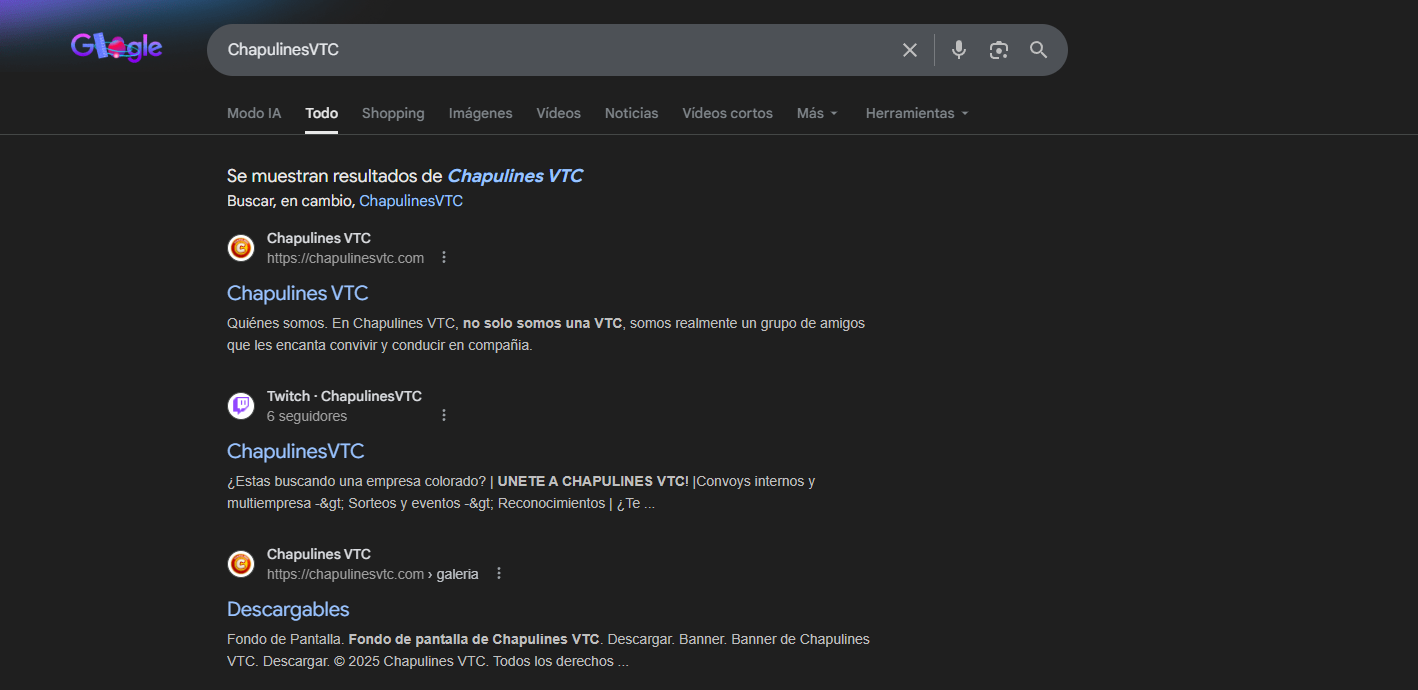1418x690 pixels.
Task: Select the Modo IA tab
Action: (253, 113)
